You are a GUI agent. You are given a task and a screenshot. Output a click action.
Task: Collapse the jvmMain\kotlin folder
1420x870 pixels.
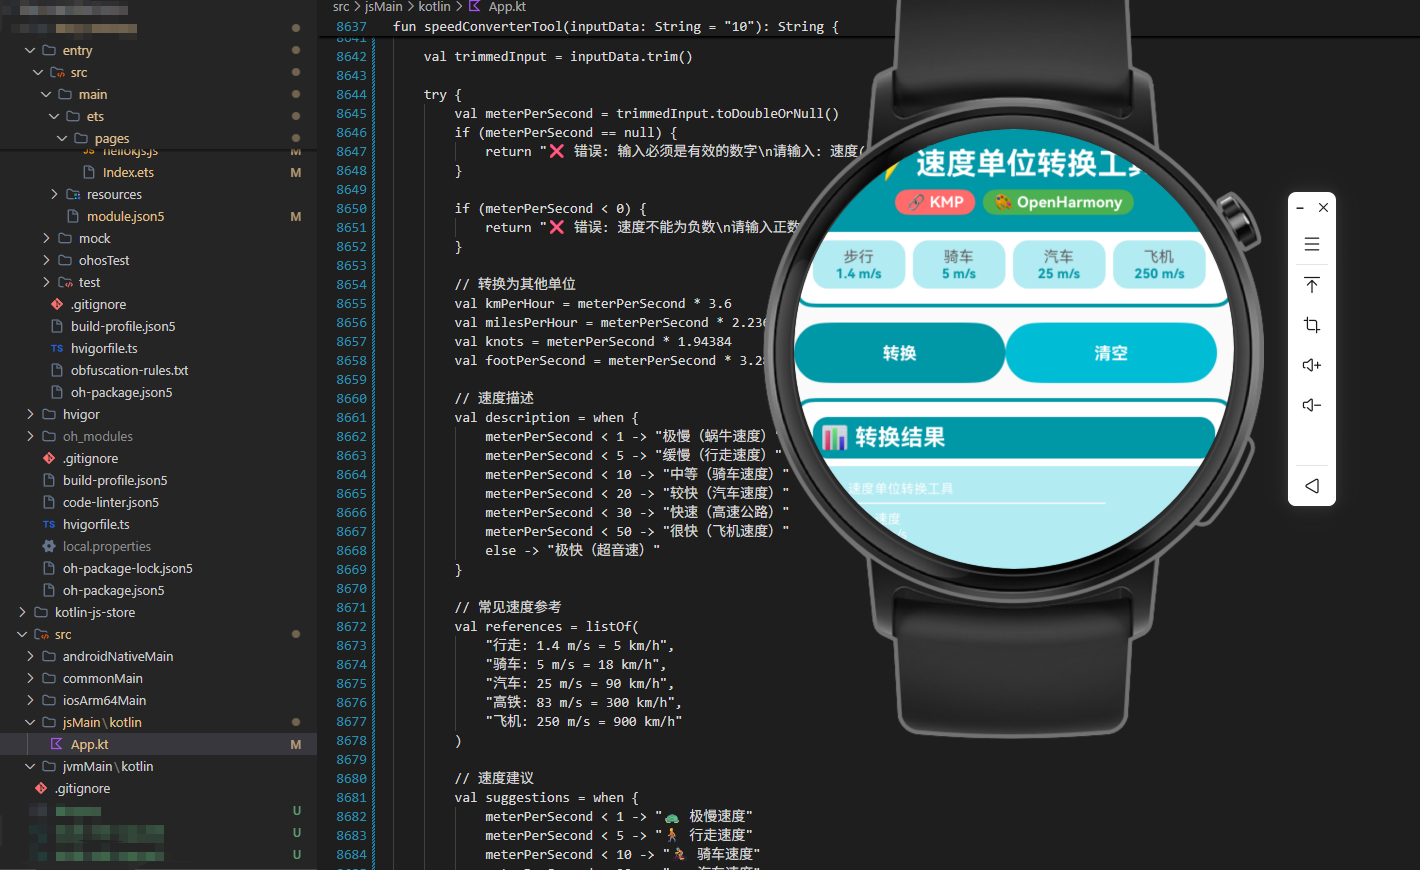pos(29,766)
